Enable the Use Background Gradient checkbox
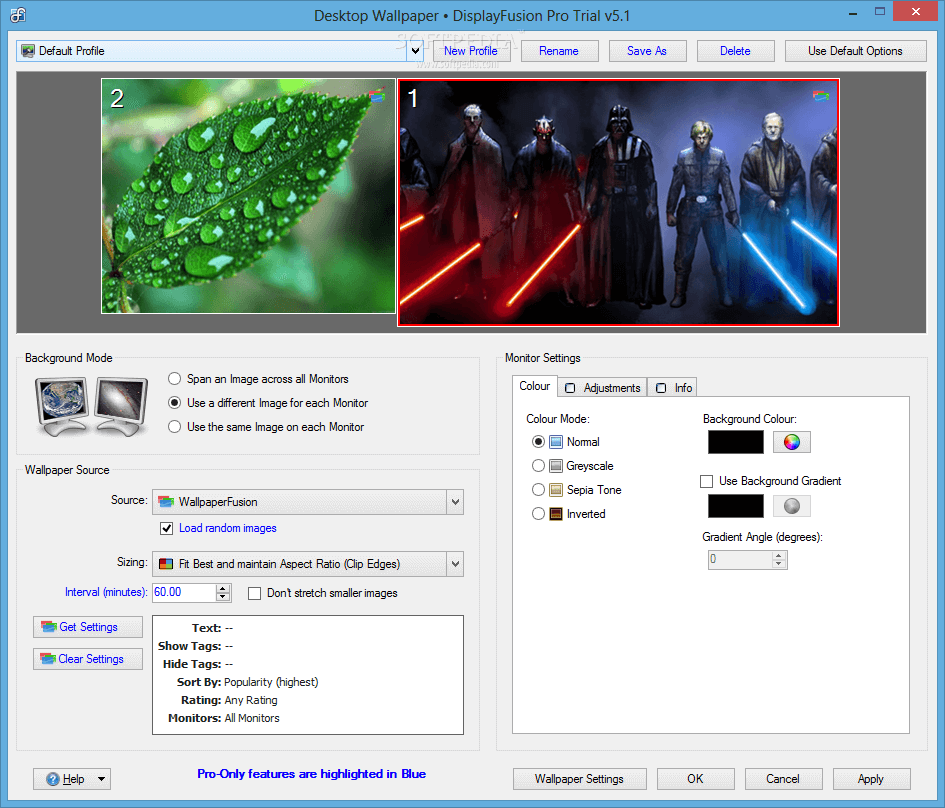Image resolution: width=945 pixels, height=808 pixels. pos(707,481)
